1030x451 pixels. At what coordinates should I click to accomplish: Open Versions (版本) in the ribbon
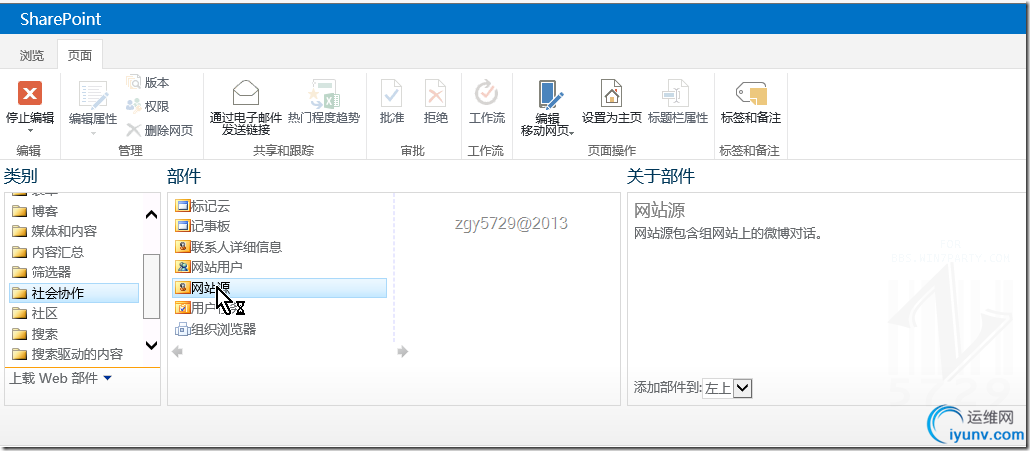point(148,83)
